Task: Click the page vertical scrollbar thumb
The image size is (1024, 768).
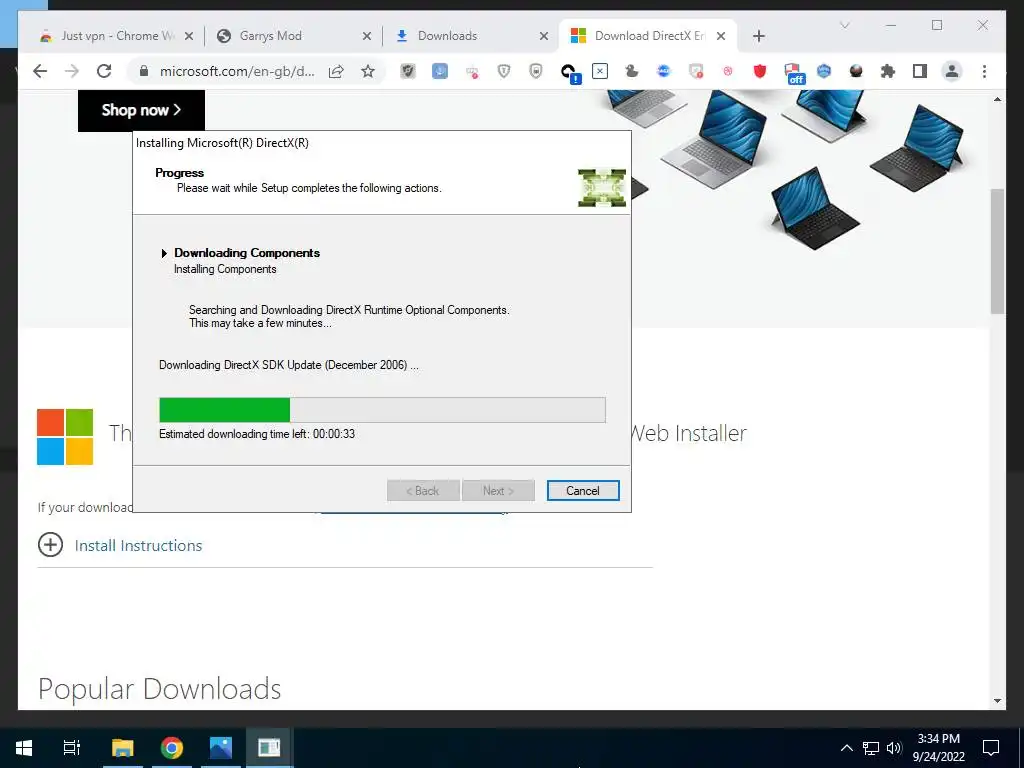Action: coord(997,251)
